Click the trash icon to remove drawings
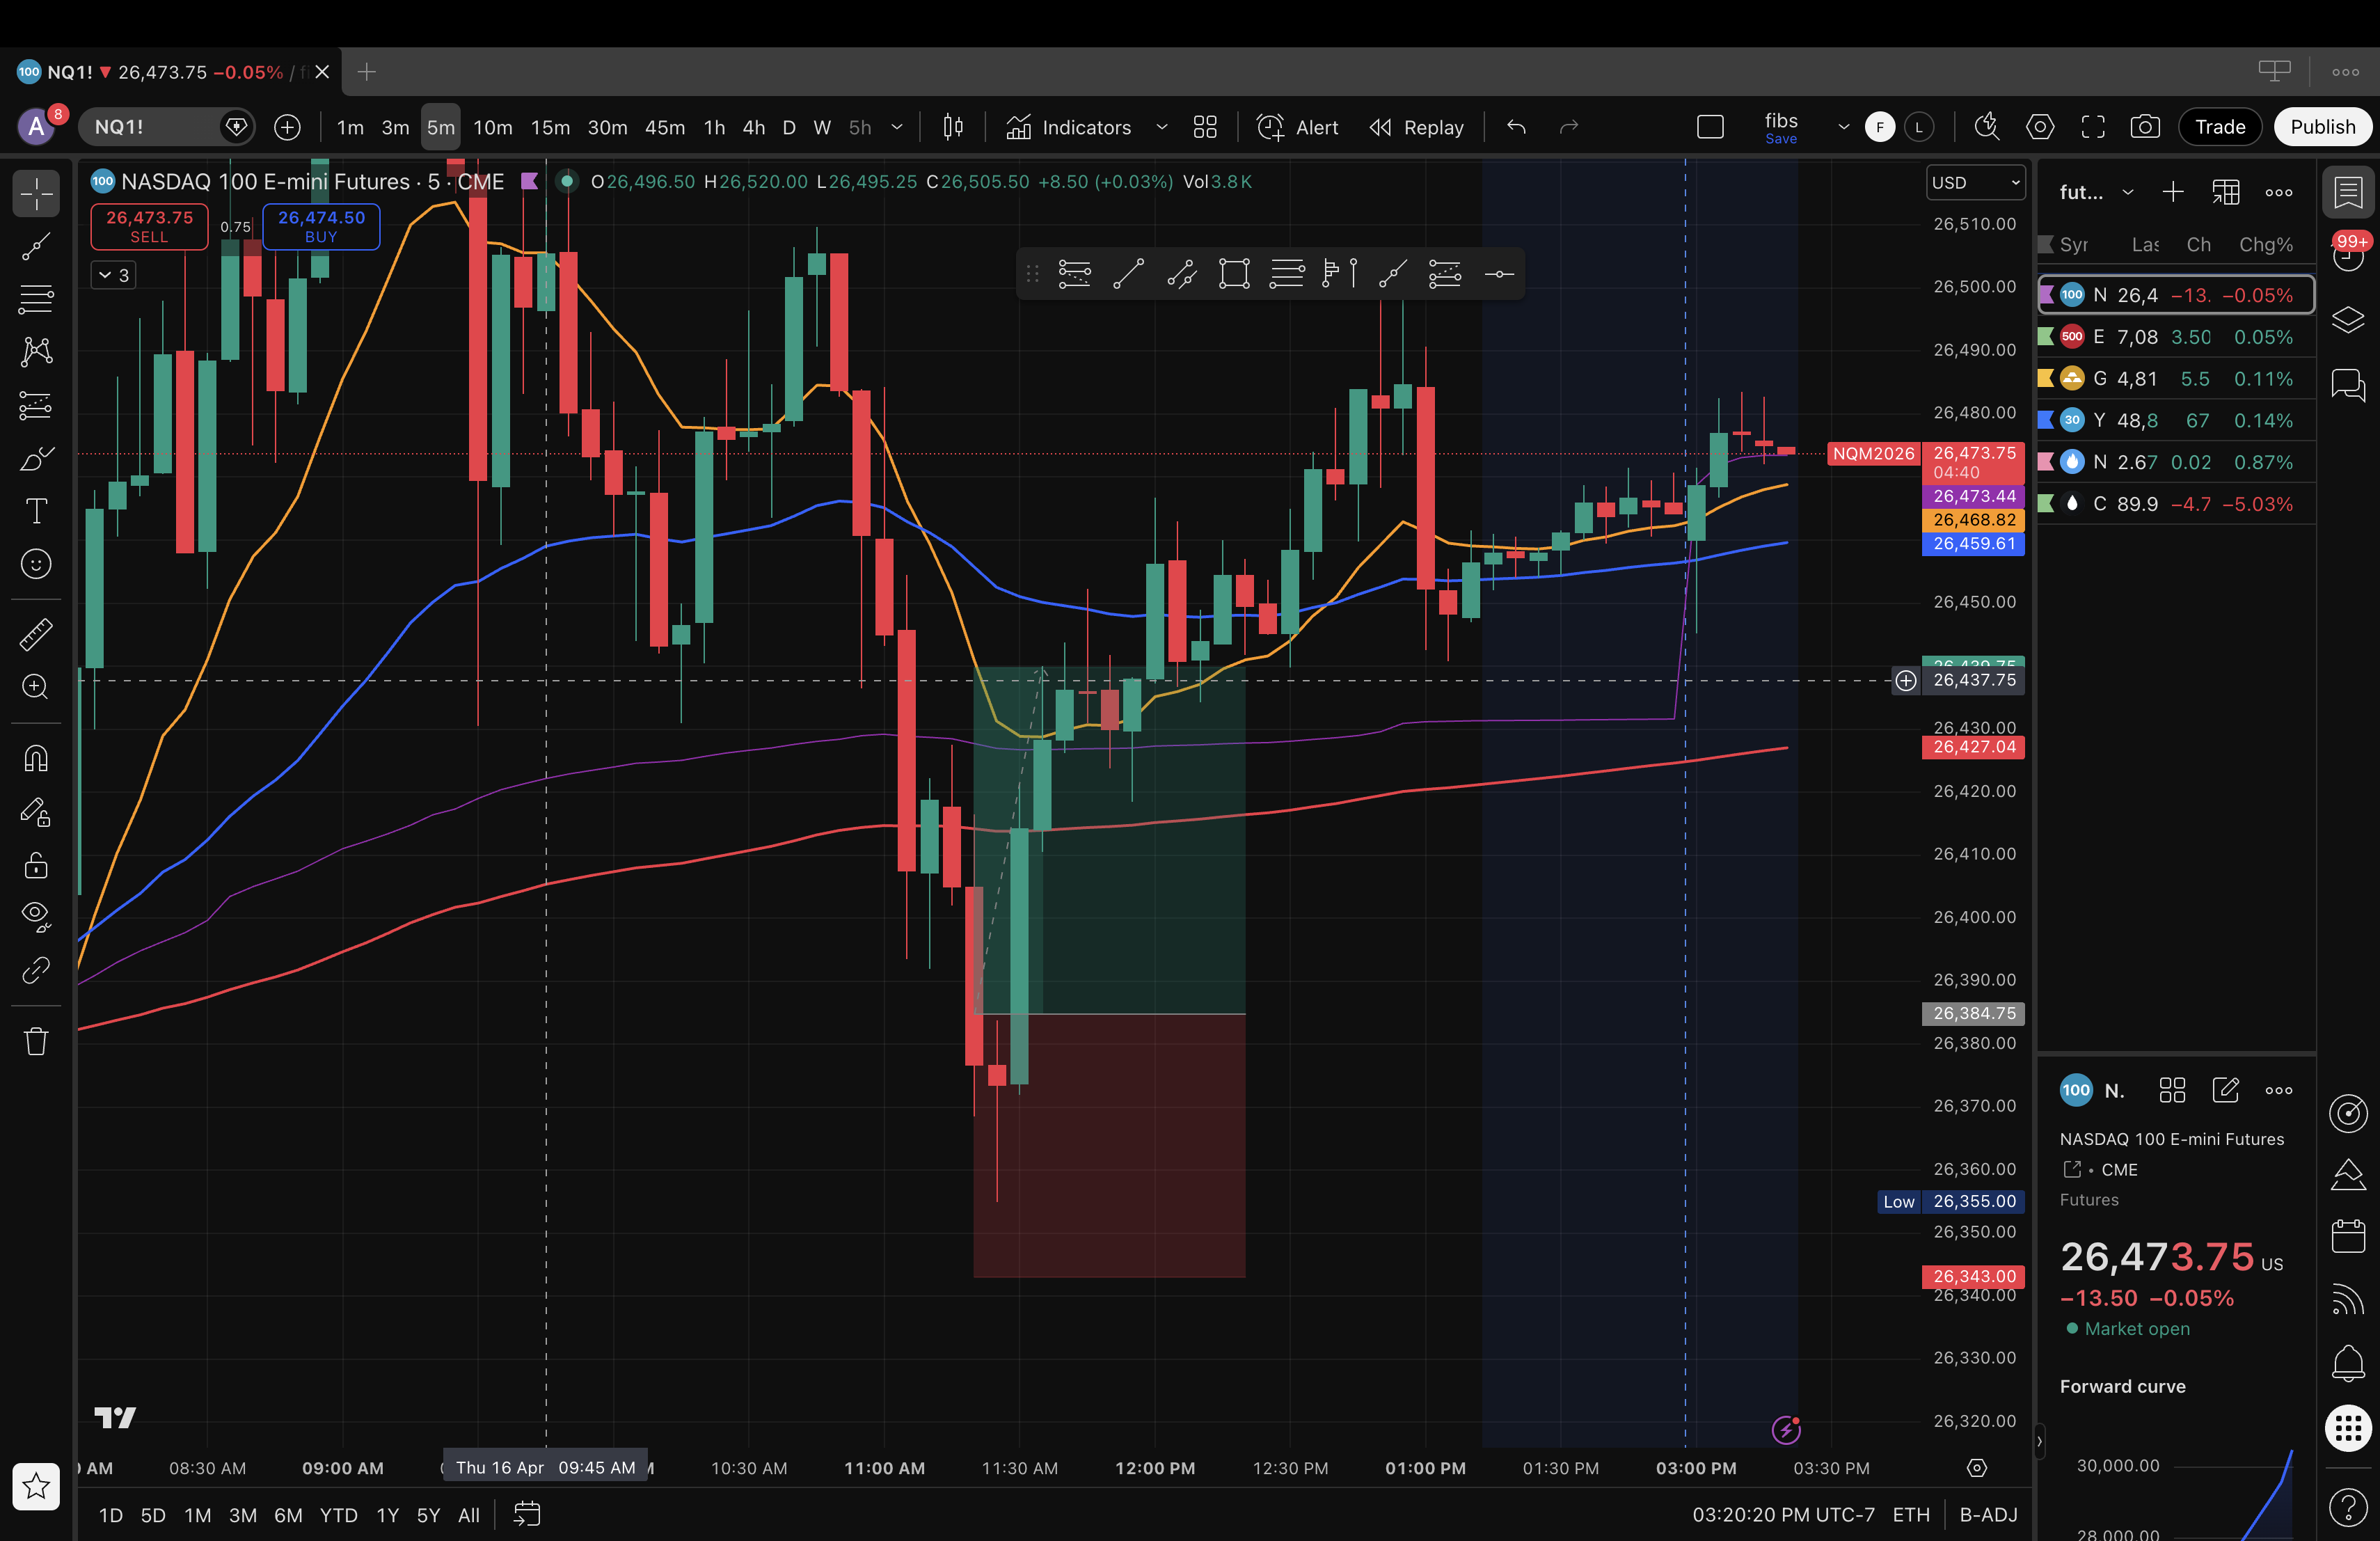The height and width of the screenshot is (1541, 2380). 36,1041
